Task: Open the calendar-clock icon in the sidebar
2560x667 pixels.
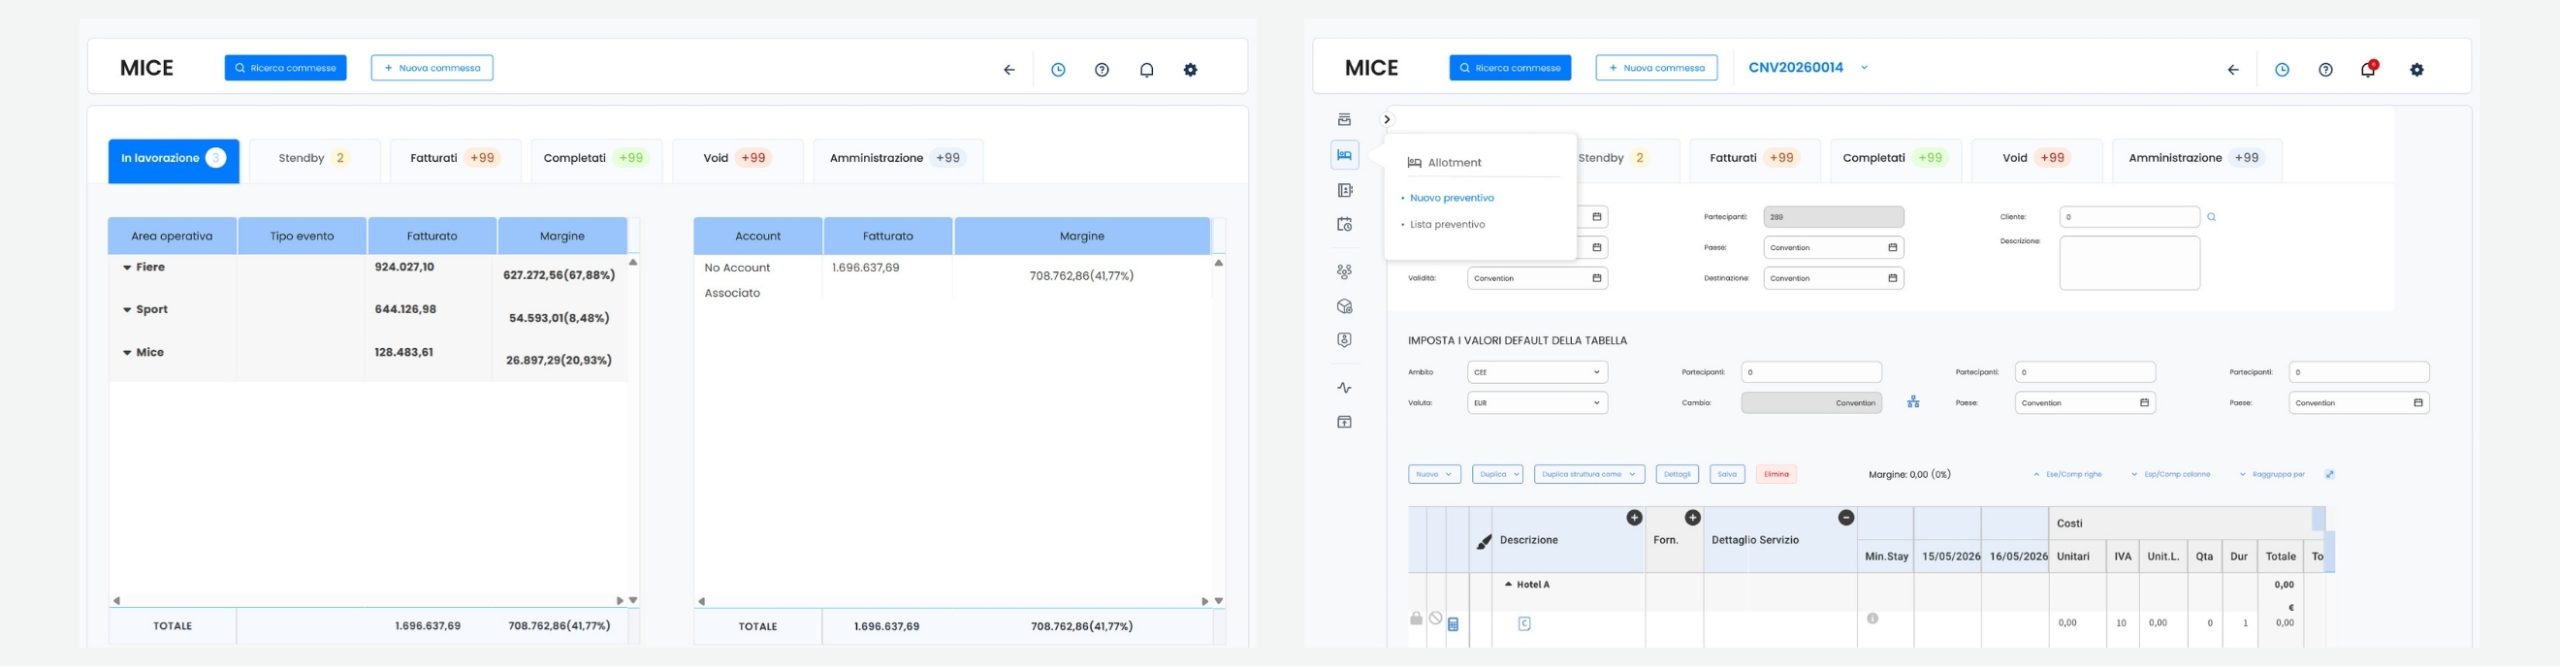Action: (x=1345, y=224)
